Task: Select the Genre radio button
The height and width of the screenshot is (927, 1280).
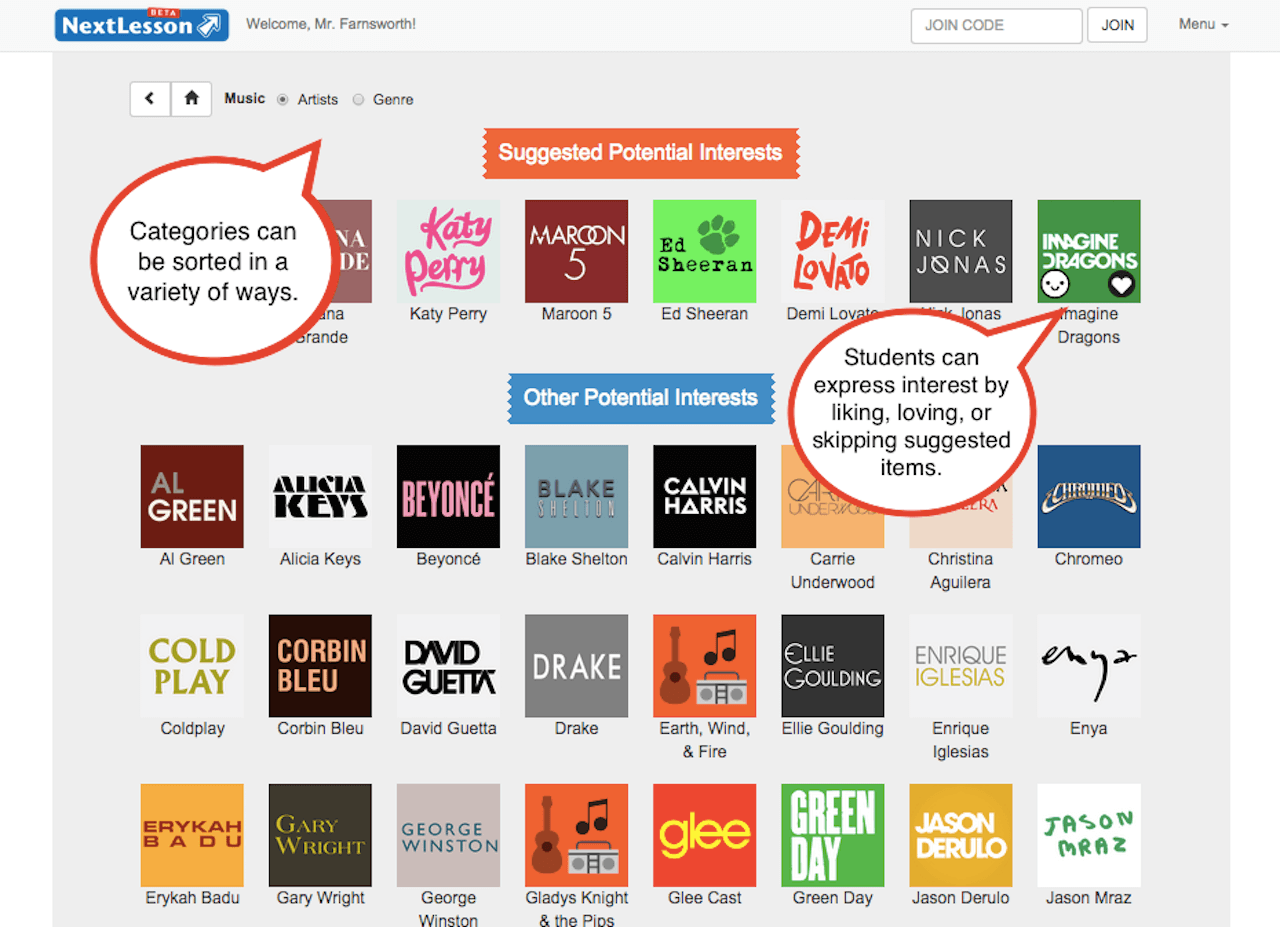Action: click(x=358, y=100)
